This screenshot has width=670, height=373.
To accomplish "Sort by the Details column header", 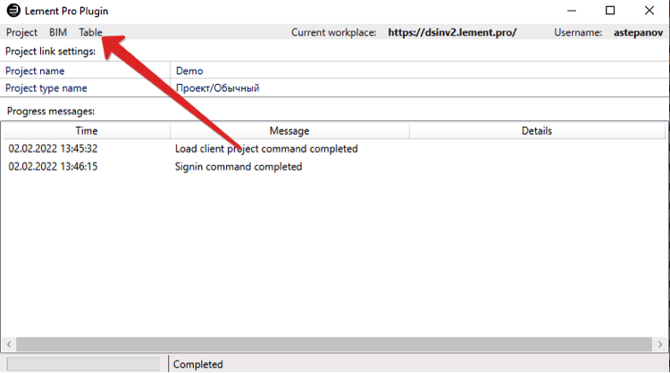I will pos(537,131).
